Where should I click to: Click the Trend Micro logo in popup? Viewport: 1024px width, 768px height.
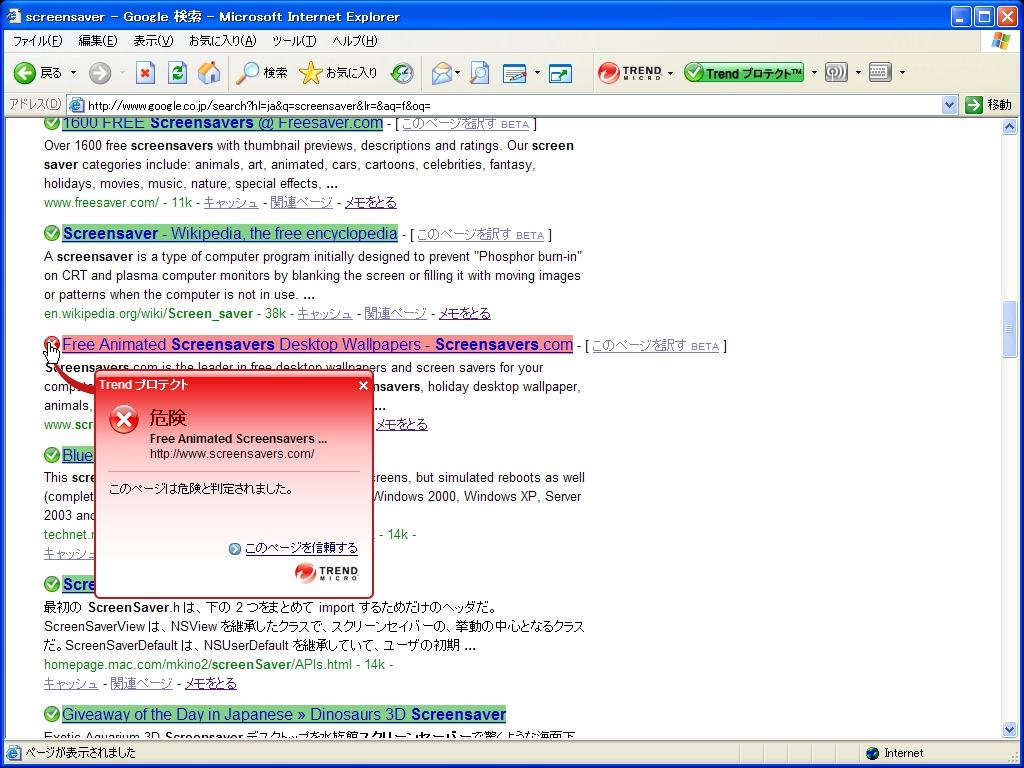tap(326, 573)
